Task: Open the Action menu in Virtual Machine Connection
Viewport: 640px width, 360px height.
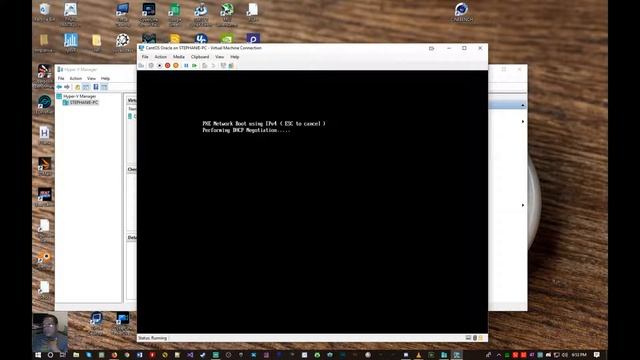Action: pos(160,57)
